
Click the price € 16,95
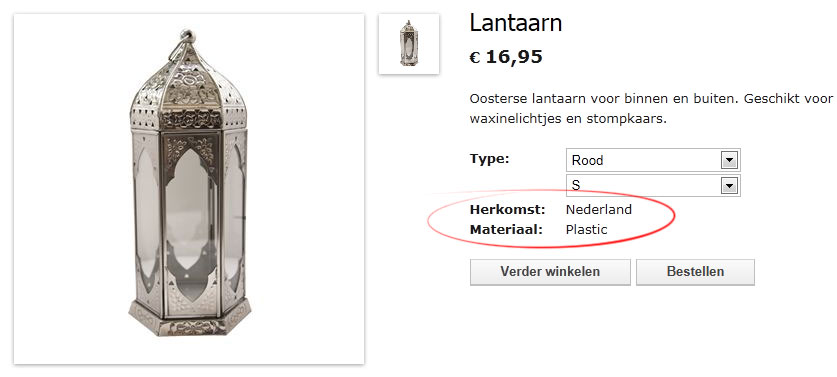[x=506, y=57]
